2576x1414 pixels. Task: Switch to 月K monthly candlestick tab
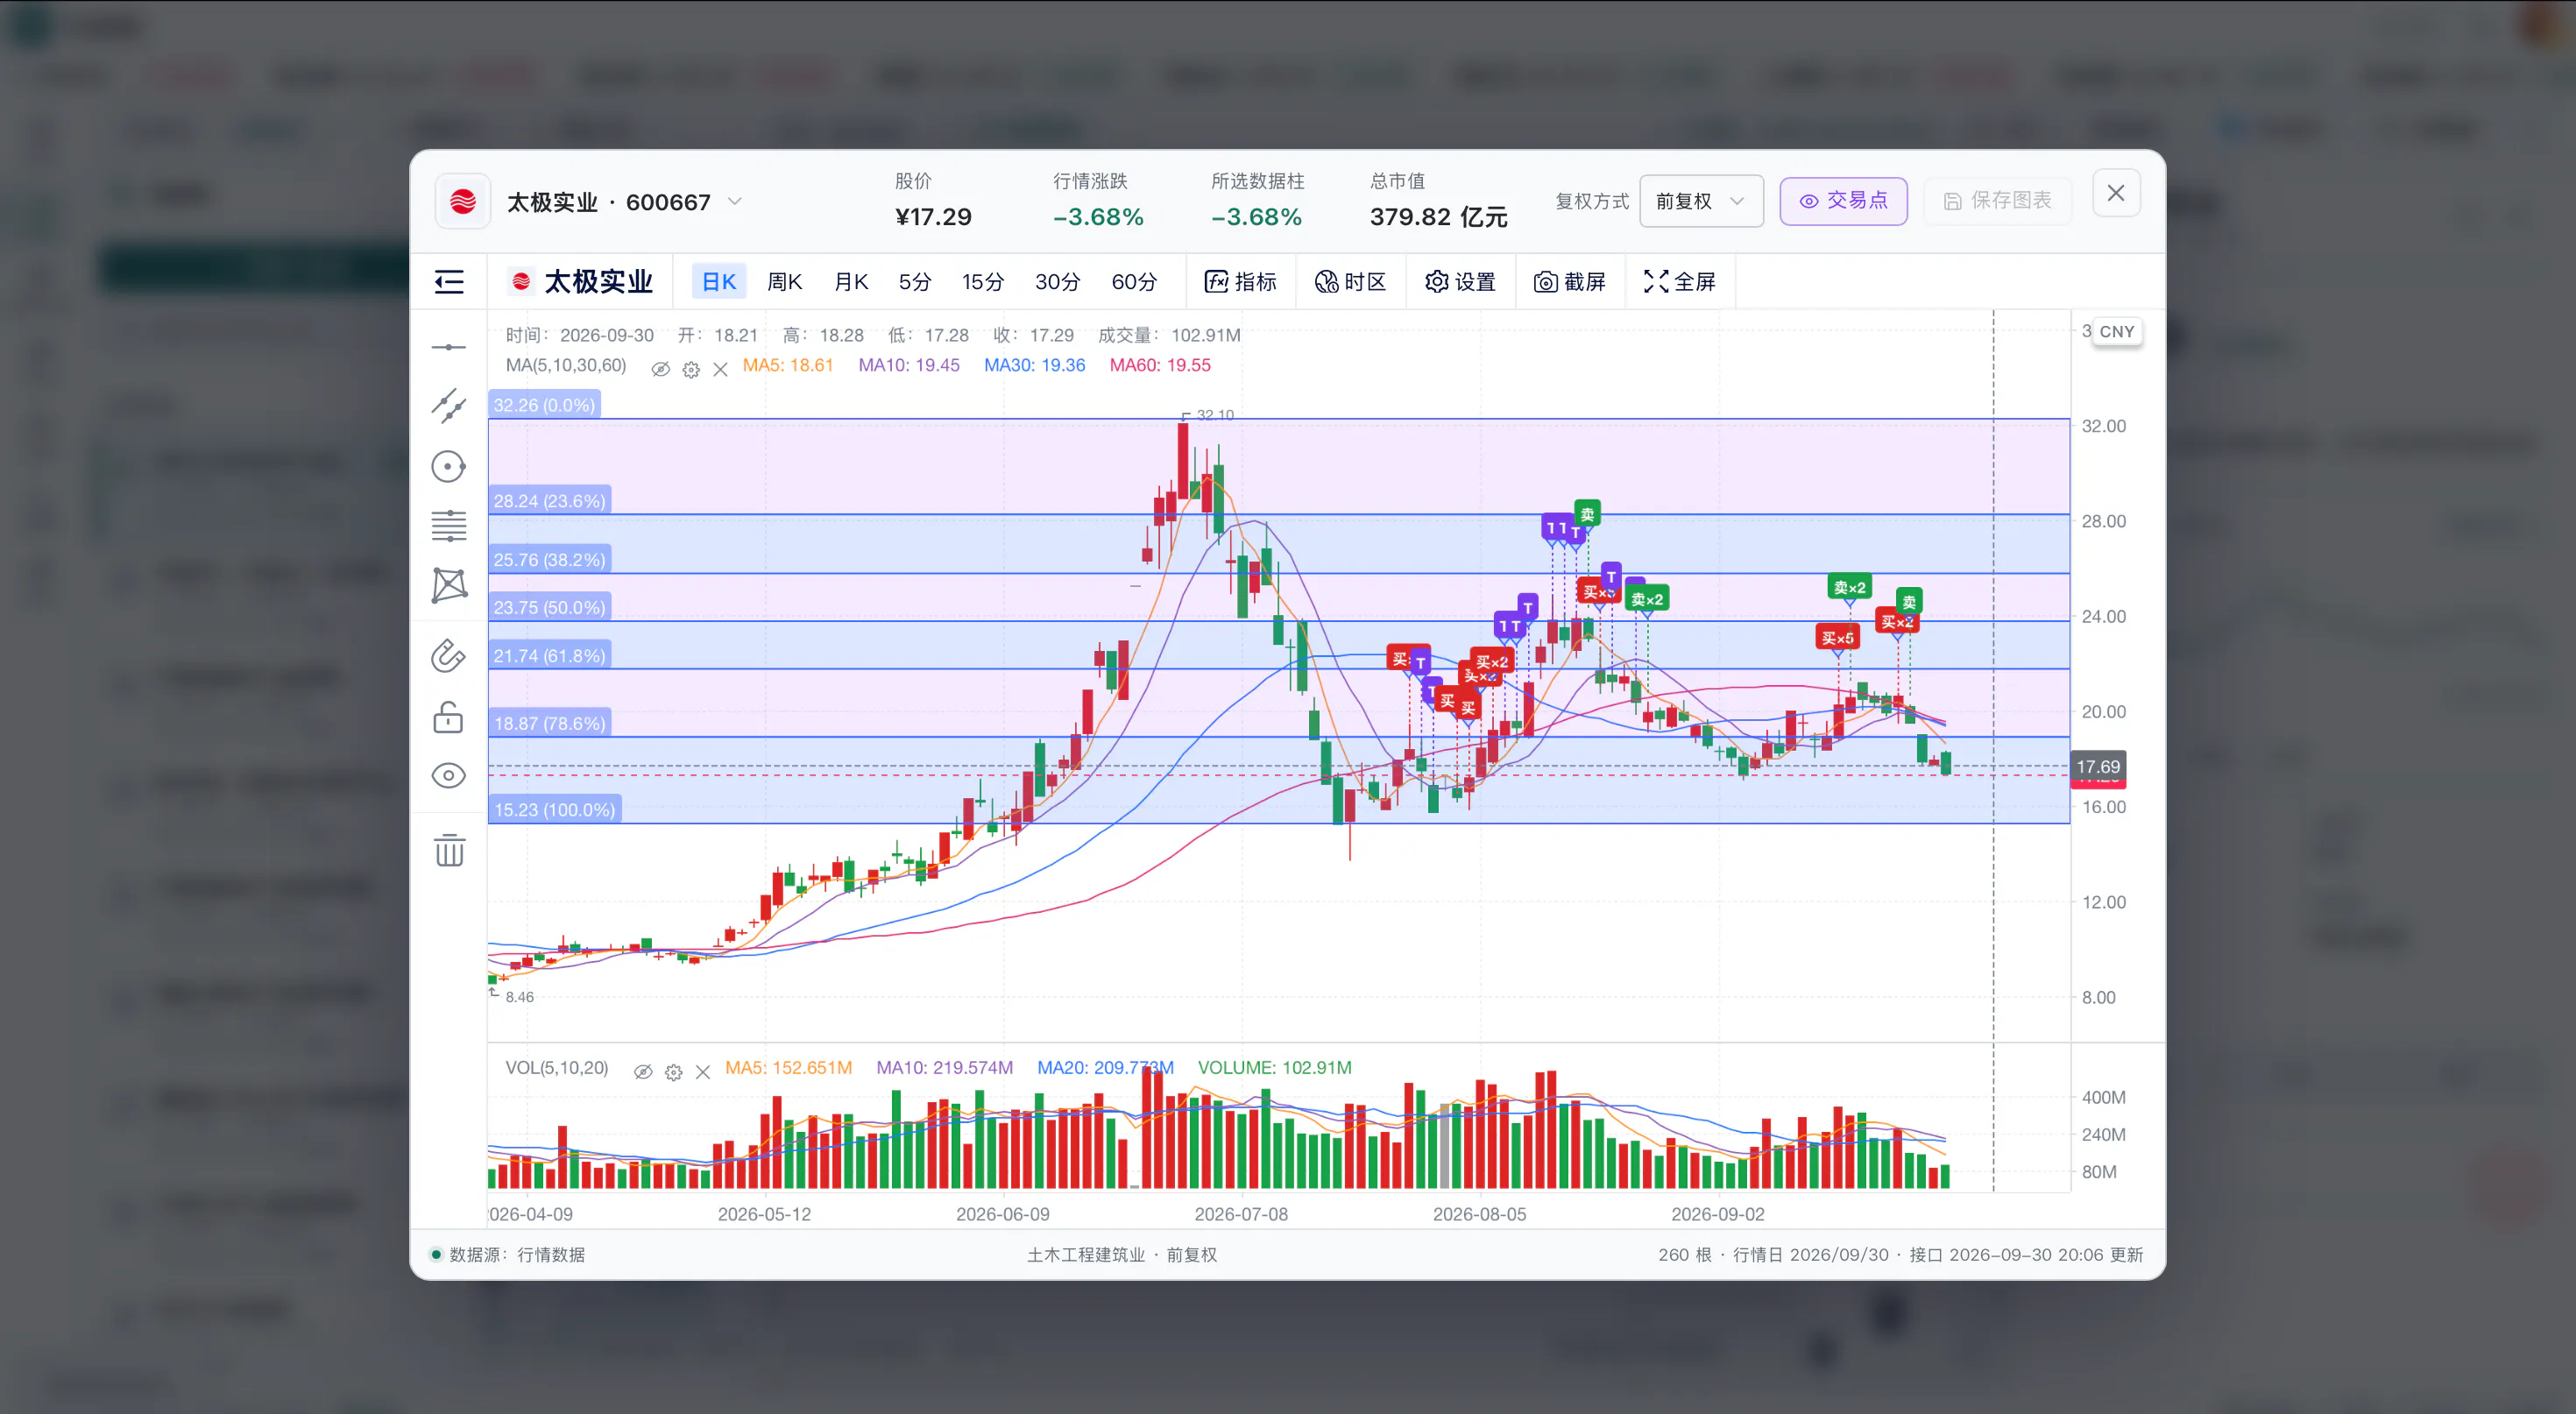[851, 282]
